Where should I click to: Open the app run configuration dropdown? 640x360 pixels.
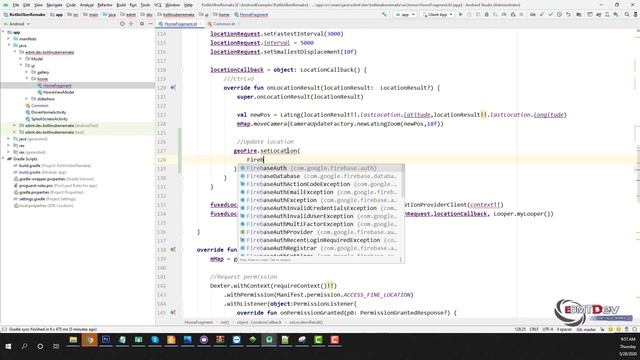tap(405, 14)
